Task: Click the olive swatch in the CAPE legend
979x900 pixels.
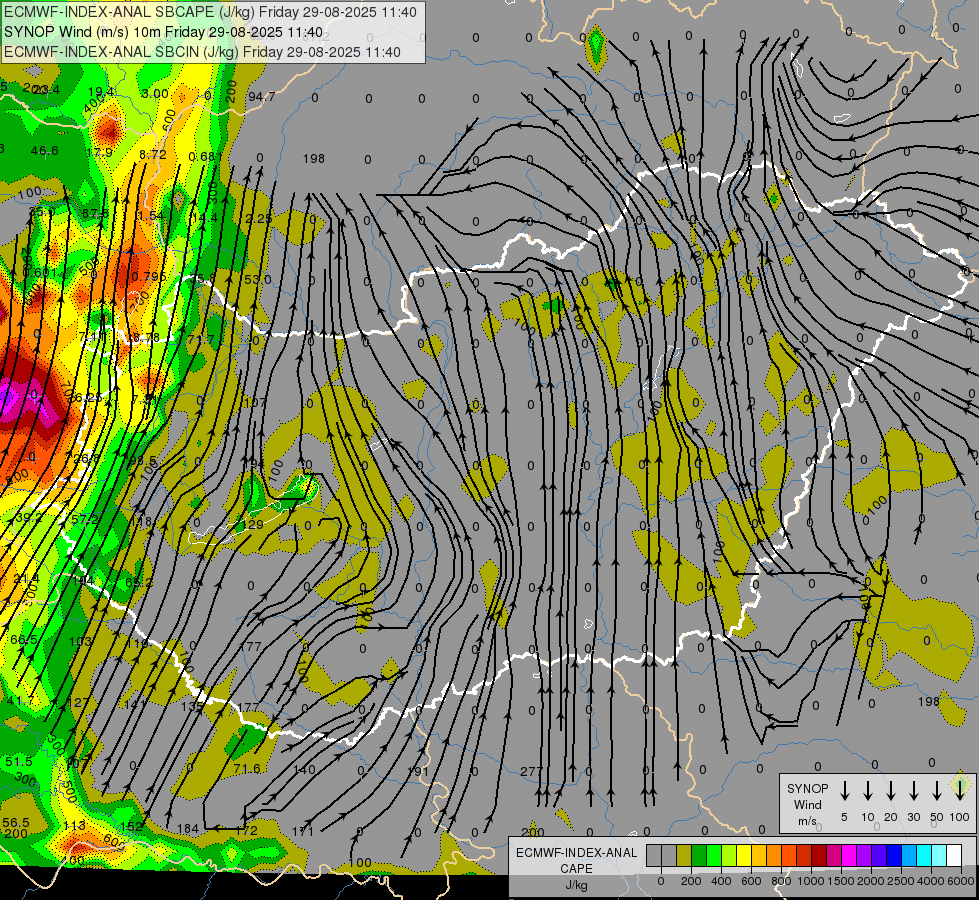Action: pyautogui.click(x=684, y=855)
